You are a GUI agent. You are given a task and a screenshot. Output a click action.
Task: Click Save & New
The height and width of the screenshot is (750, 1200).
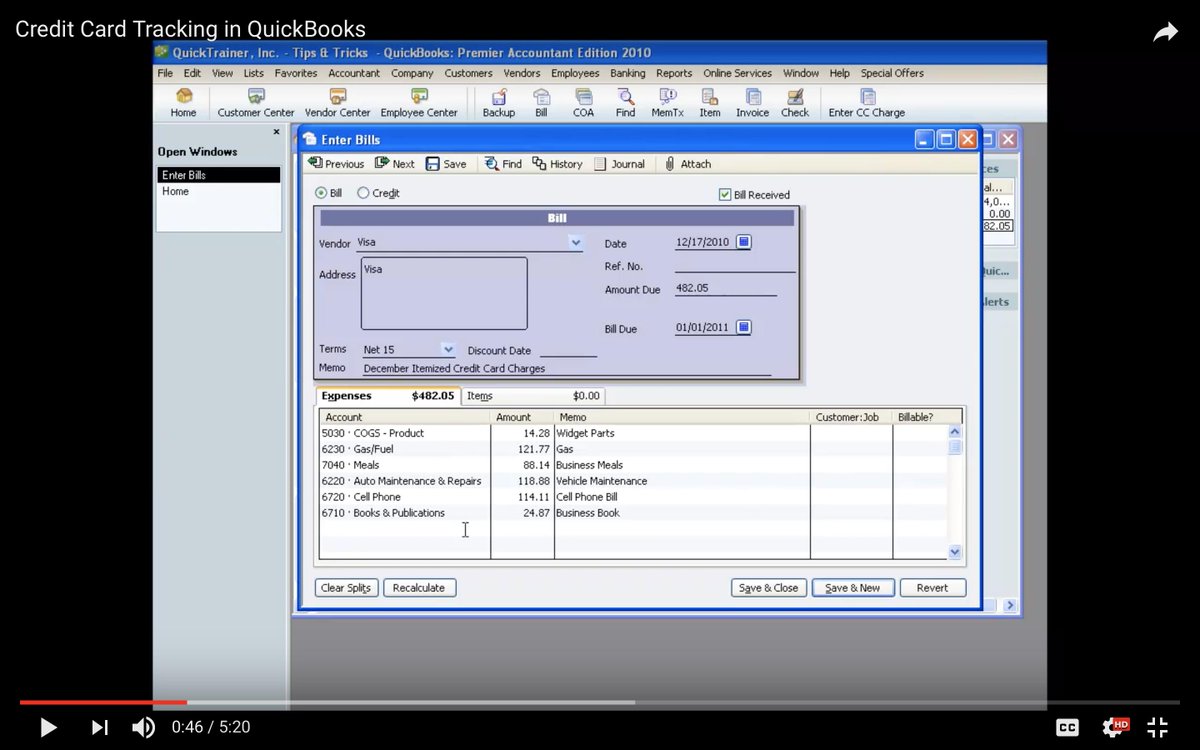853,588
